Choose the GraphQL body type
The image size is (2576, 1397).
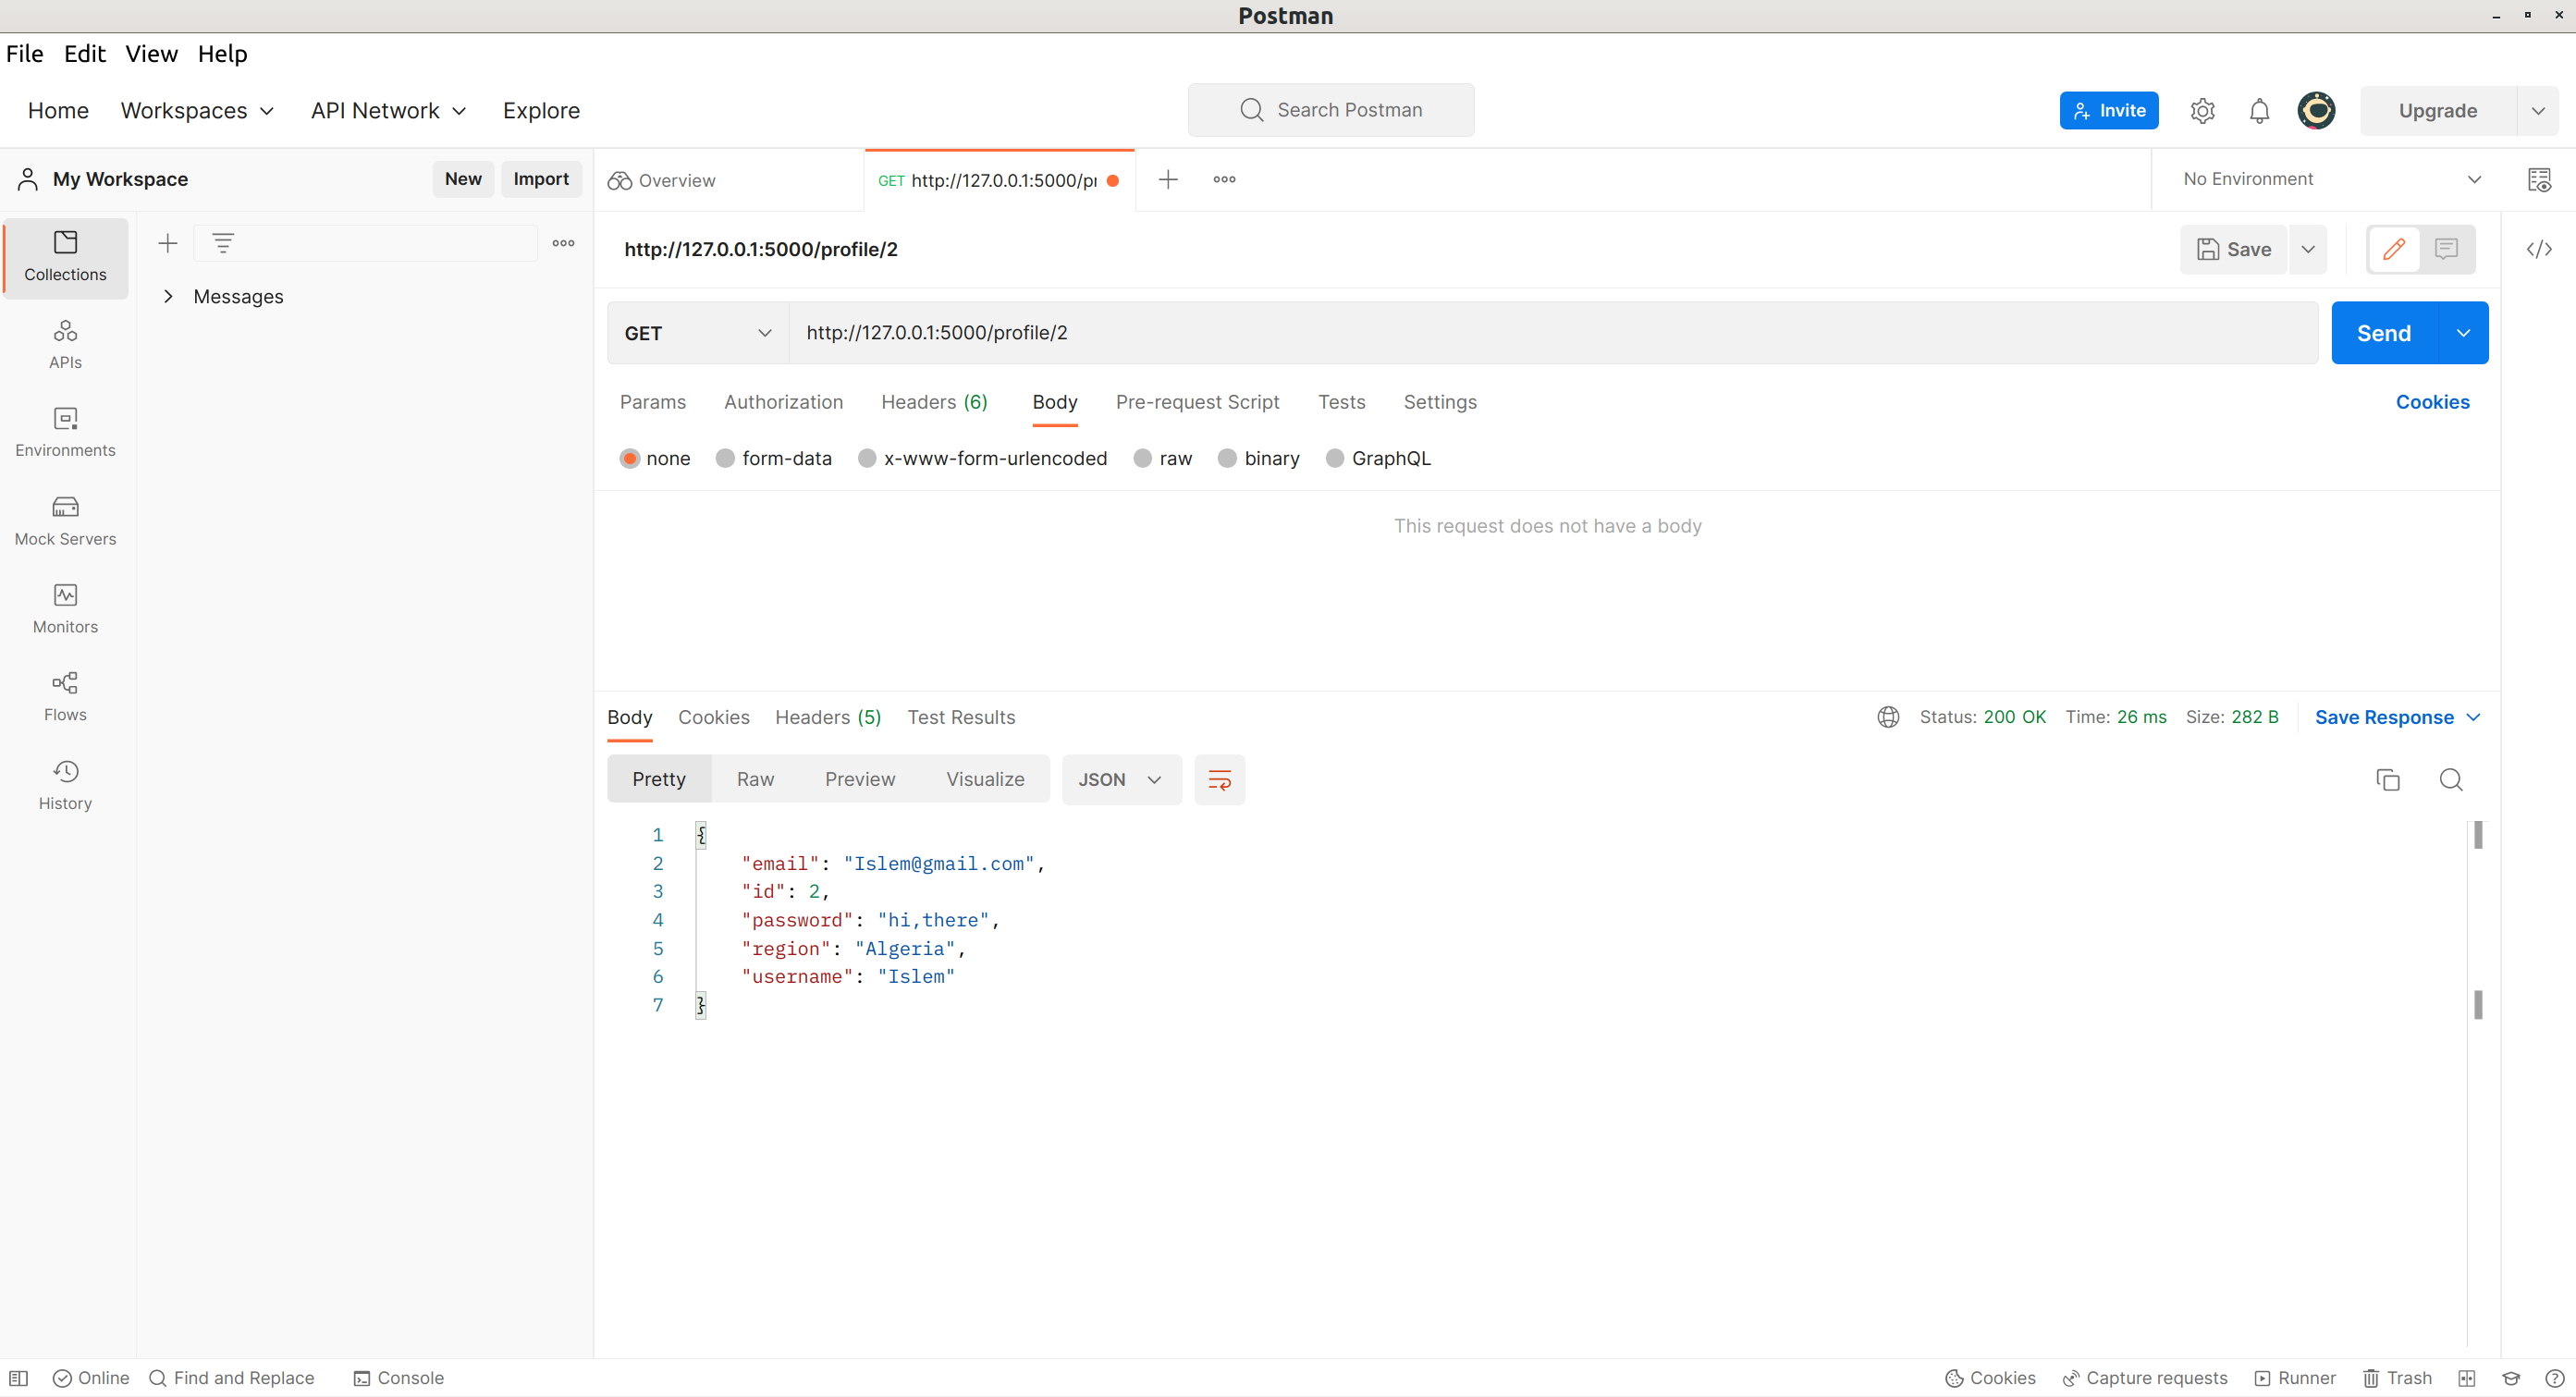(1334, 458)
